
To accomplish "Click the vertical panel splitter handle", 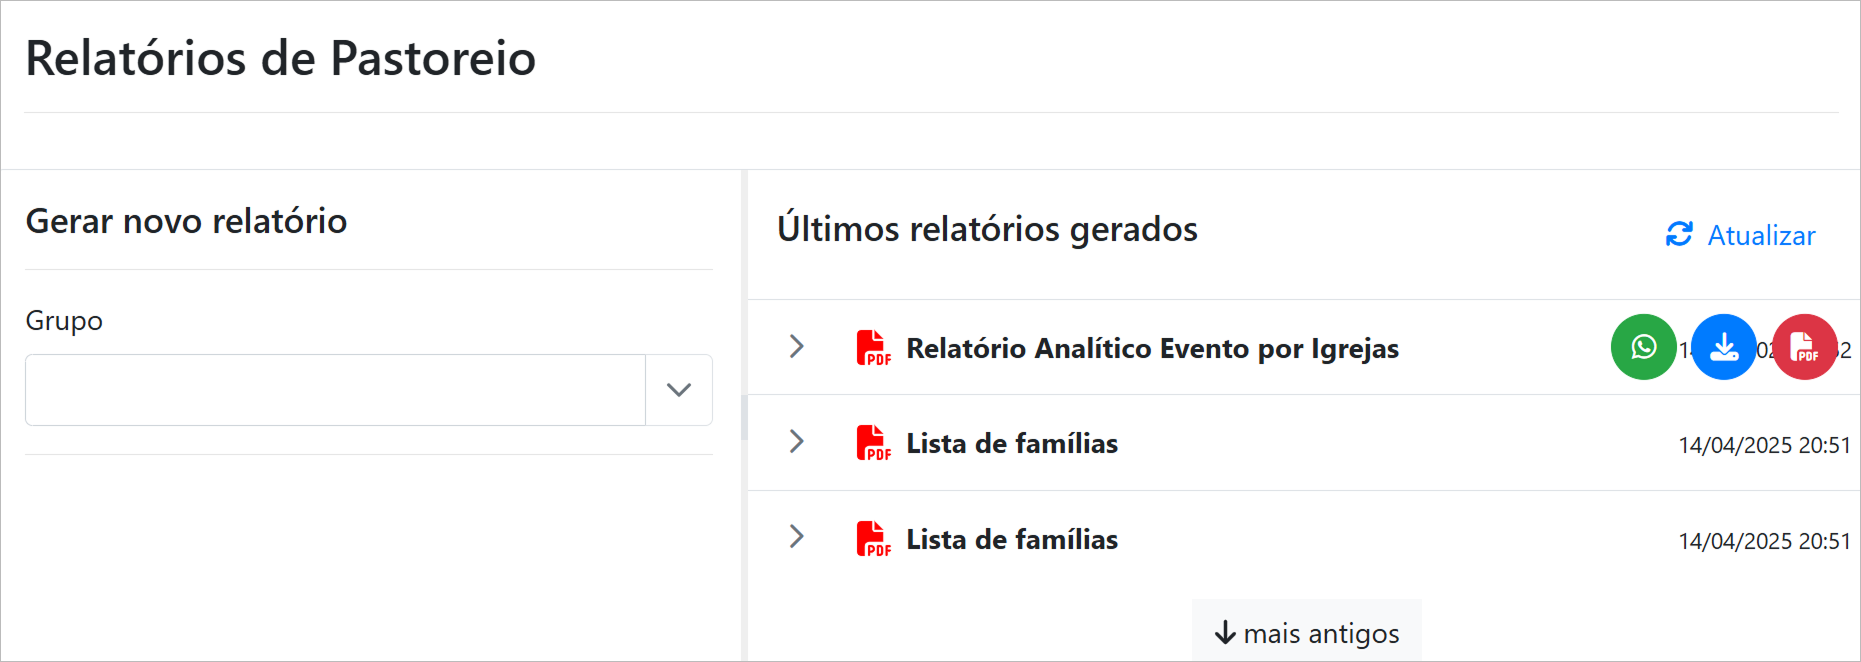I will coord(744,417).
